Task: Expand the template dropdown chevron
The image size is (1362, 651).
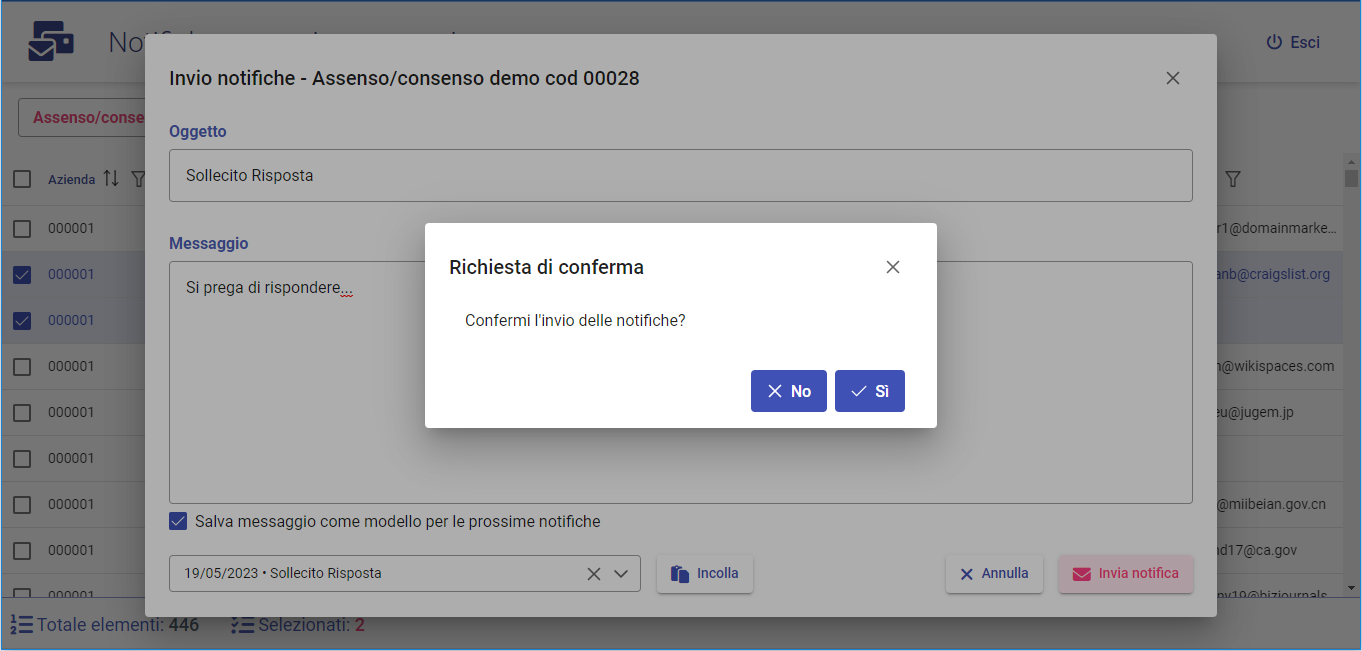Action: 621,574
